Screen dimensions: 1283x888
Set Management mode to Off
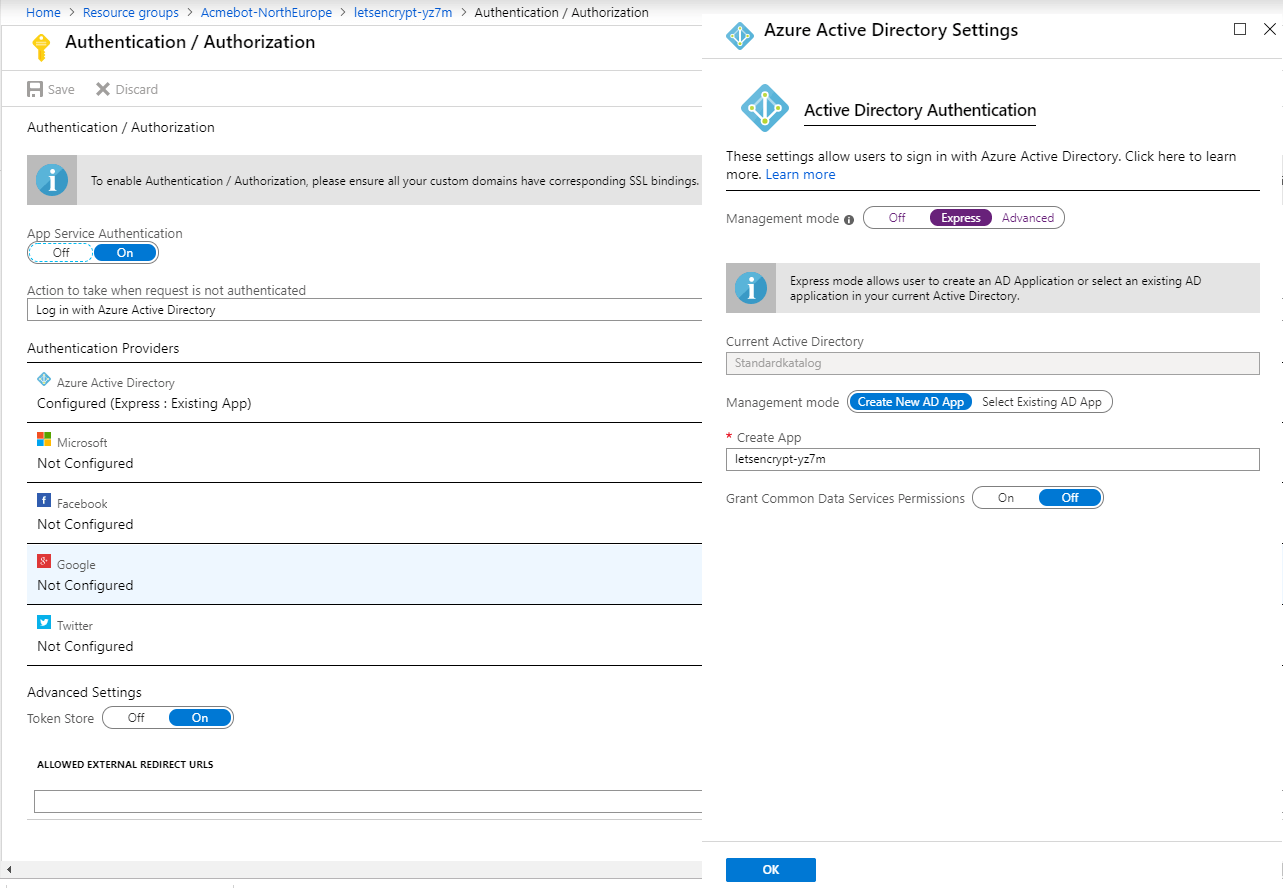pyautogui.click(x=897, y=218)
